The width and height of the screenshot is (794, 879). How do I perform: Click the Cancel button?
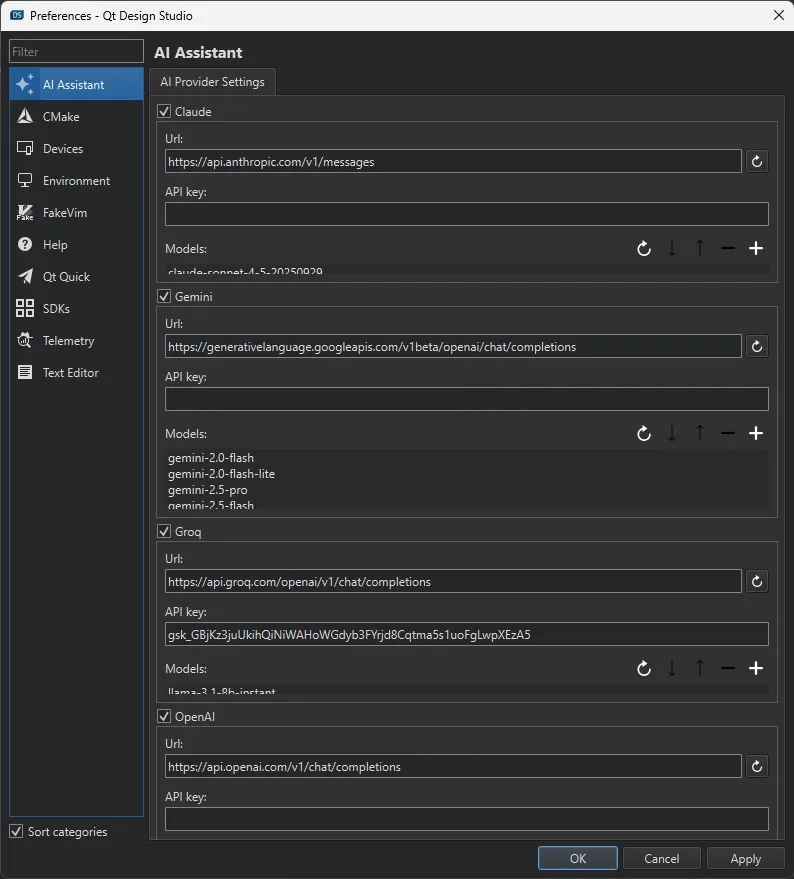coord(661,858)
